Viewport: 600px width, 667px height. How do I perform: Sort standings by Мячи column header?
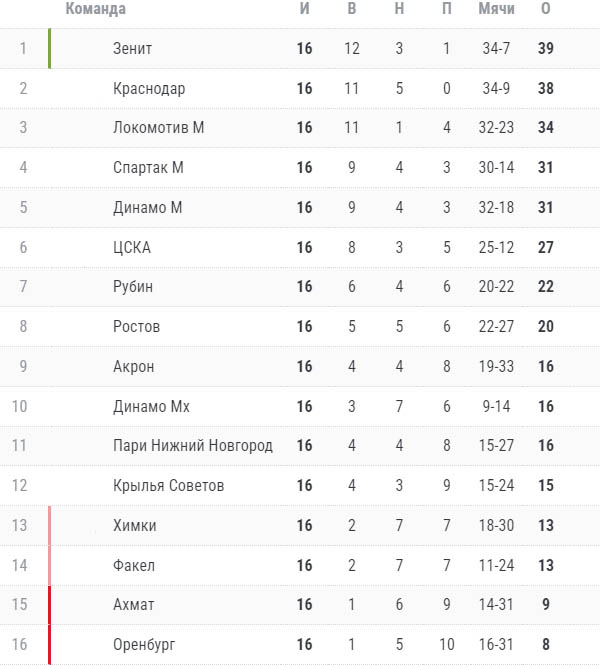497,9
